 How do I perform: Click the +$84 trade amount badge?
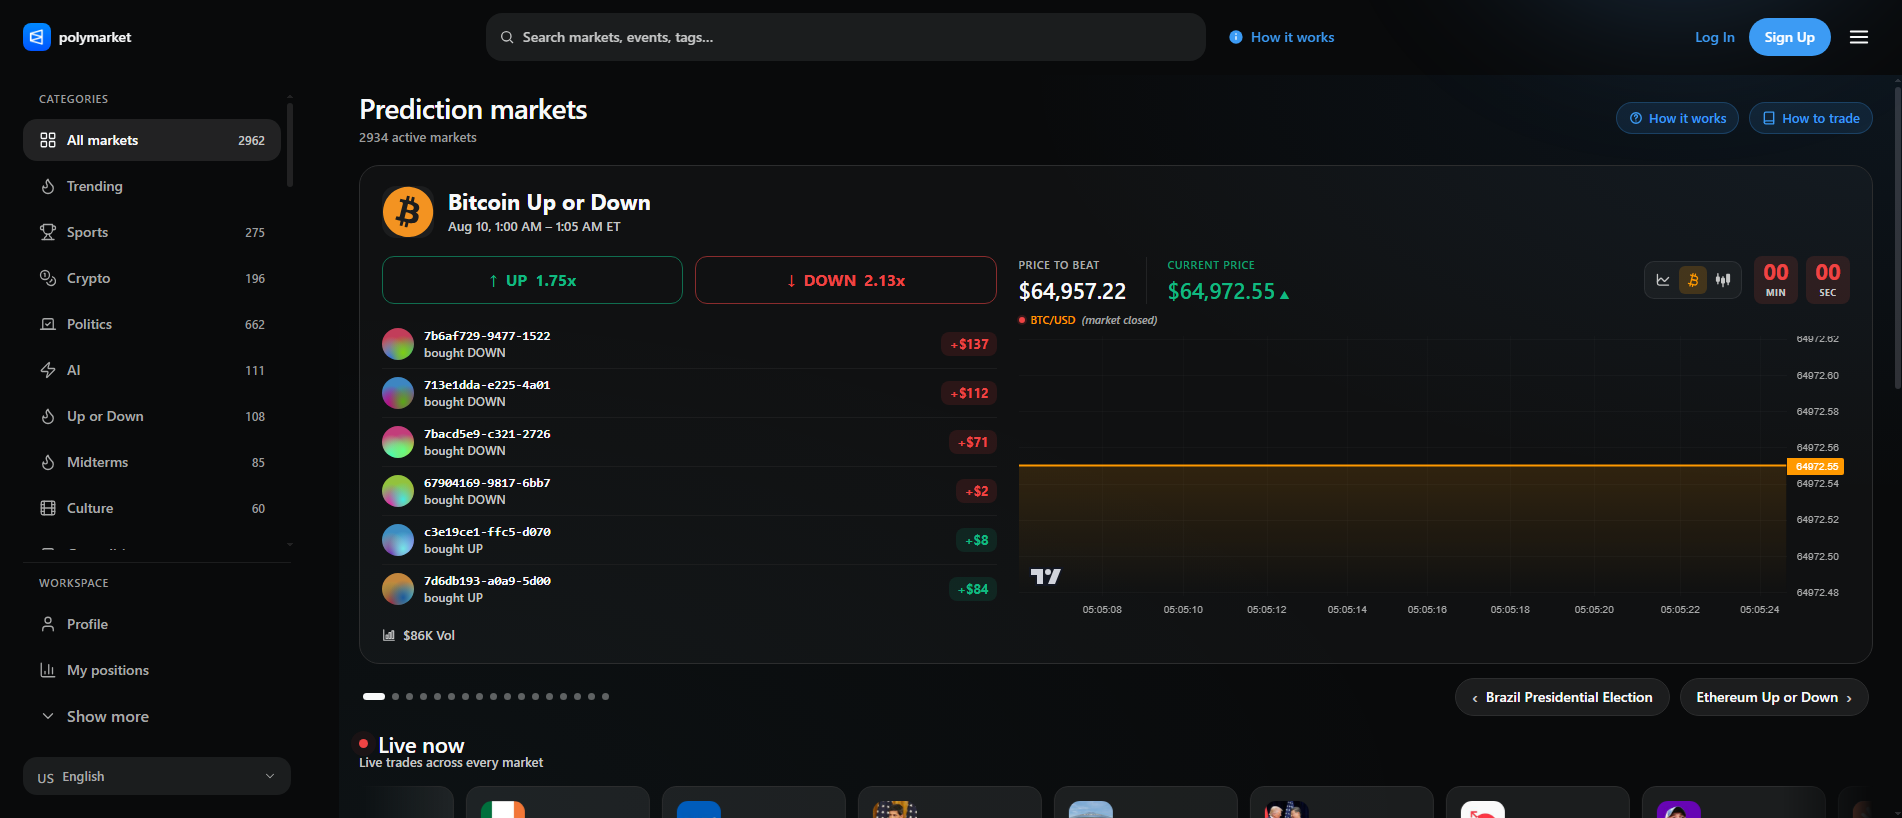(973, 589)
